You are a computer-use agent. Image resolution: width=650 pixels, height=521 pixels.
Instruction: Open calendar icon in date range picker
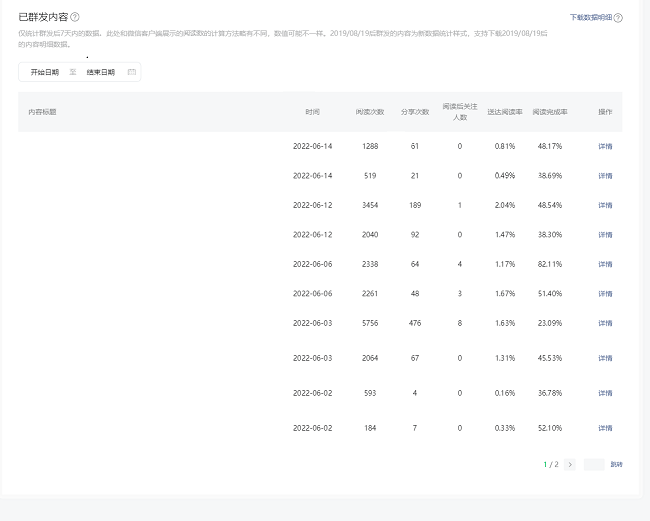[x=131, y=72]
